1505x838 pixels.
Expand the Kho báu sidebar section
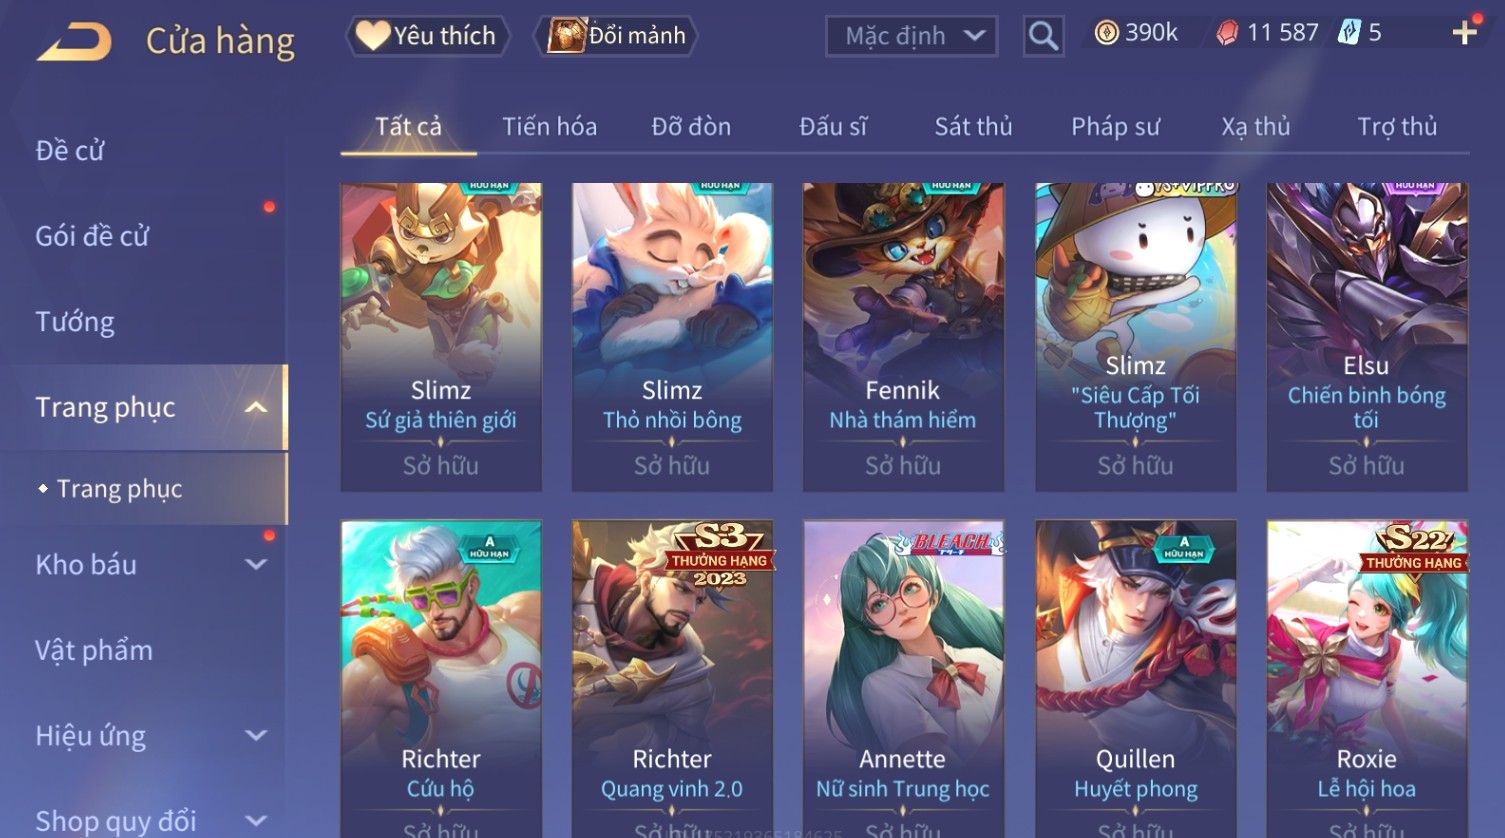[256, 564]
